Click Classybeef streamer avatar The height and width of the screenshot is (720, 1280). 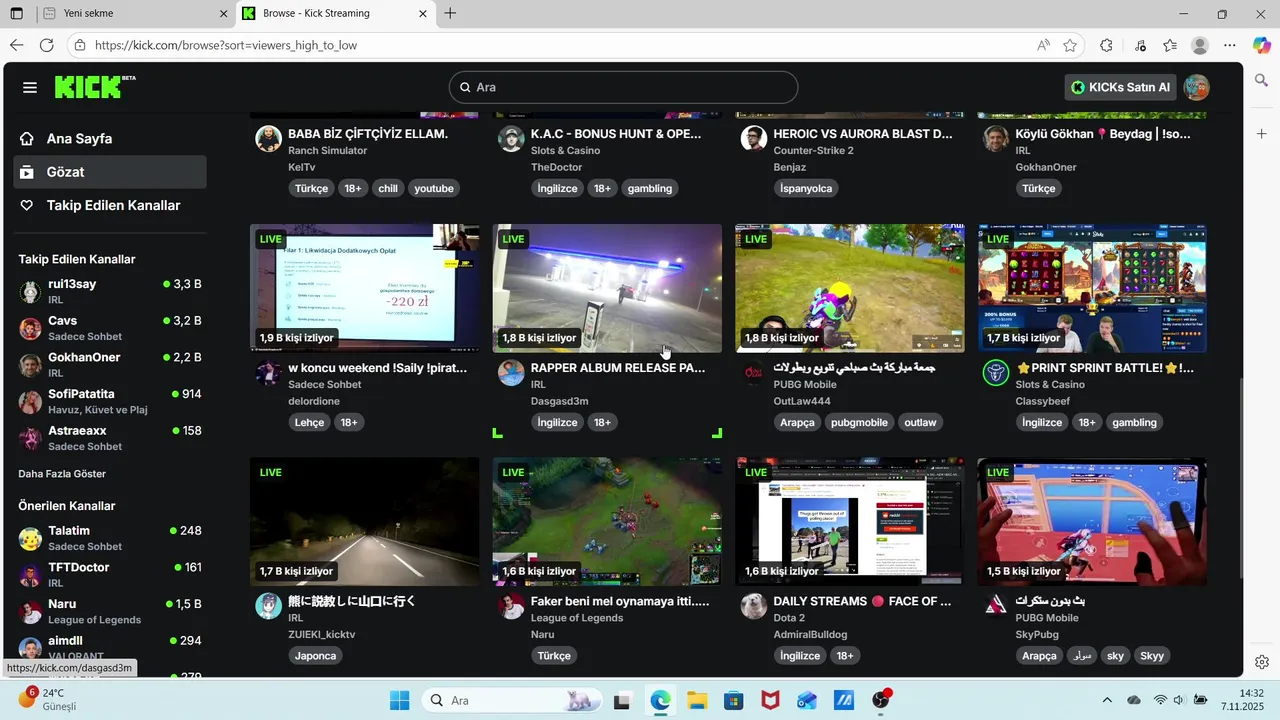tap(996, 373)
